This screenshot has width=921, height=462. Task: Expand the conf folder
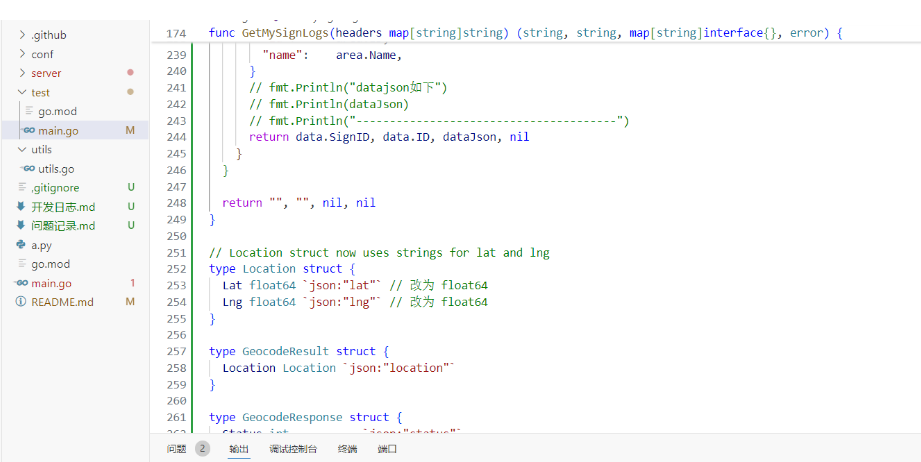pyautogui.click(x=22, y=54)
